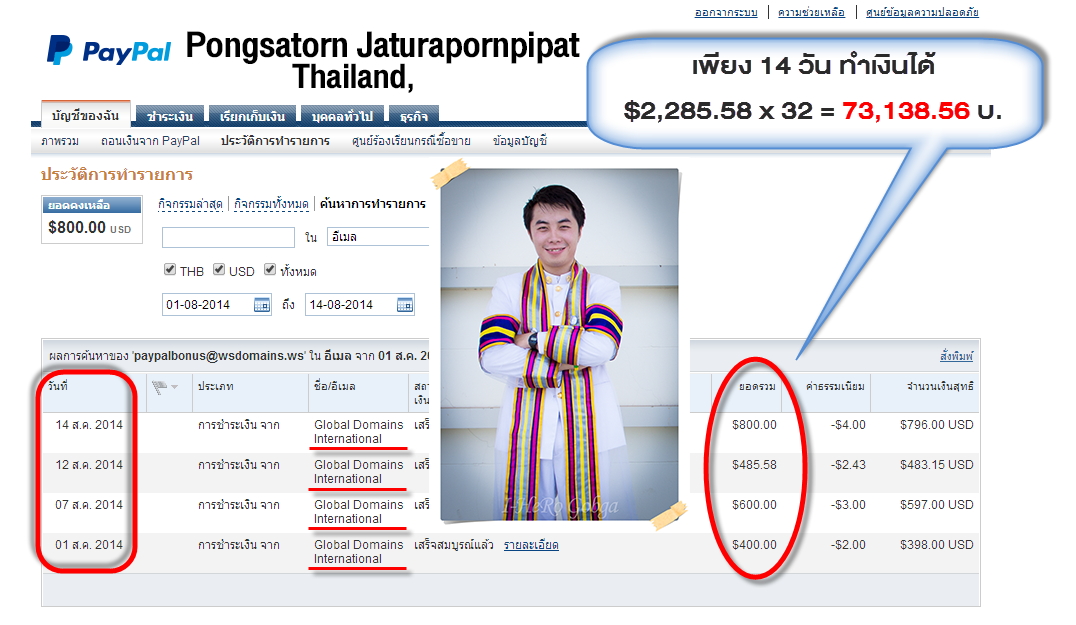Open ศูนย์ข้อมูลความปลอดภัย link
This screenshot has width=1076, height=625.
922,12
